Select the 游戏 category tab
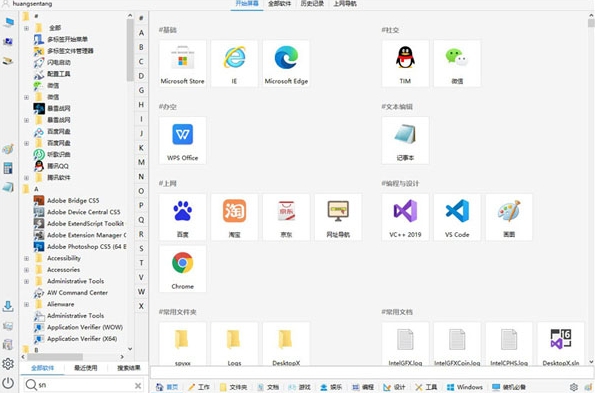 299,387
